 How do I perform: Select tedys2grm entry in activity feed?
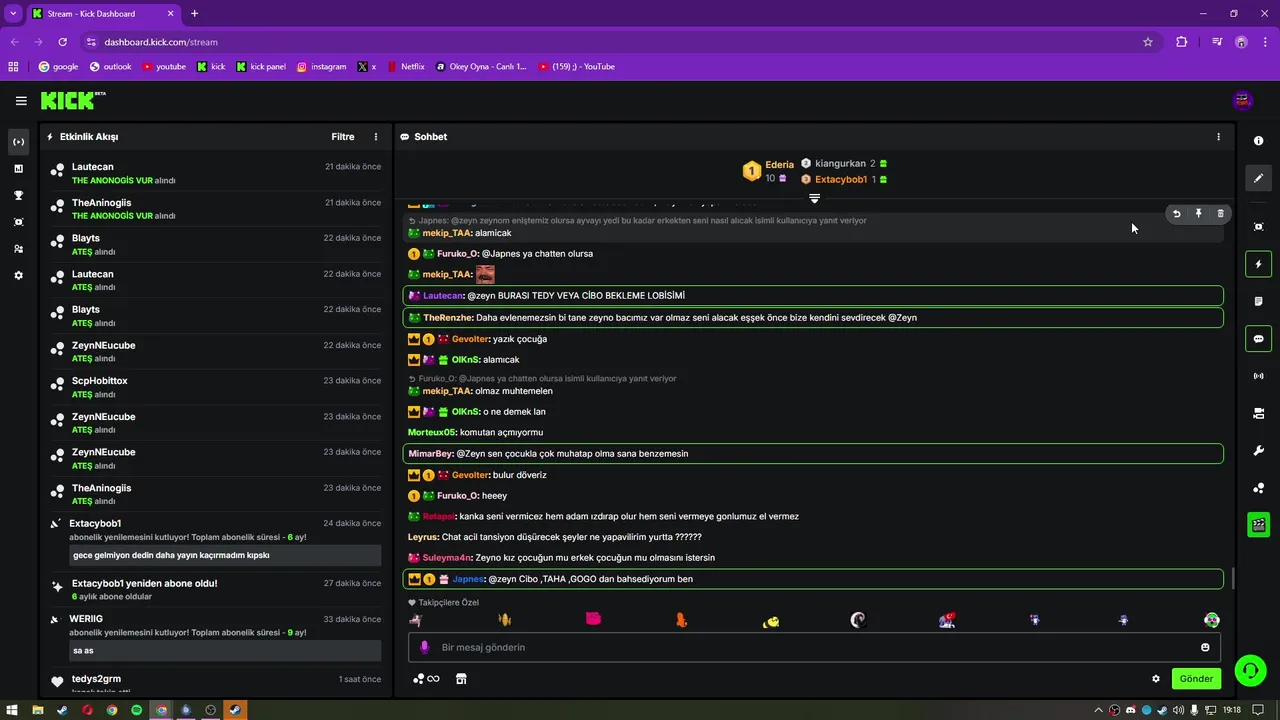(x=217, y=683)
